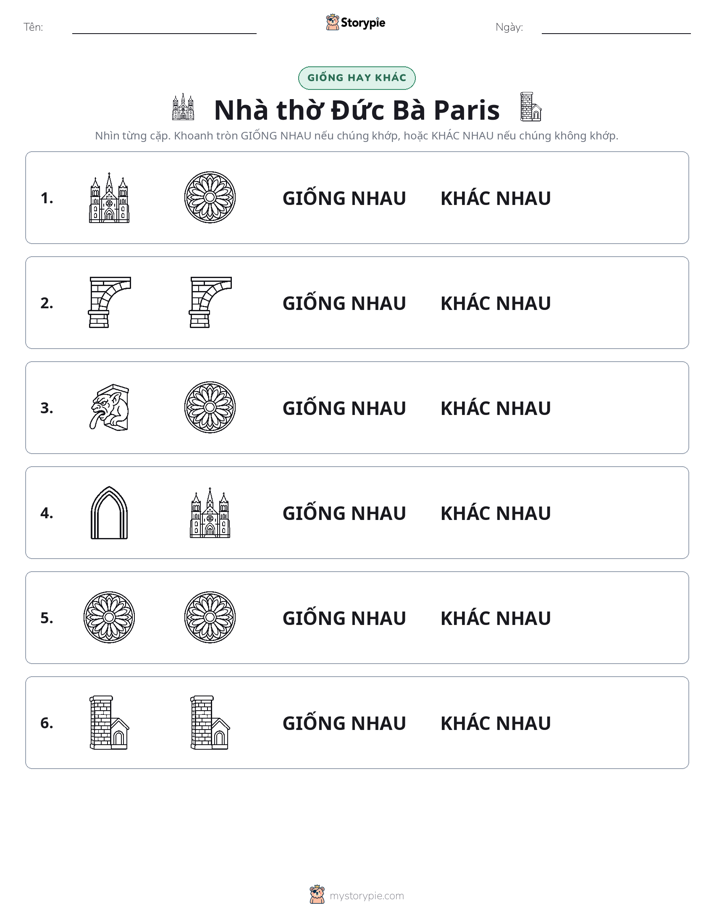The width and height of the screenshot is (714, 924).
Task: Click the tower icon right of the title
Action: point(531,107)
